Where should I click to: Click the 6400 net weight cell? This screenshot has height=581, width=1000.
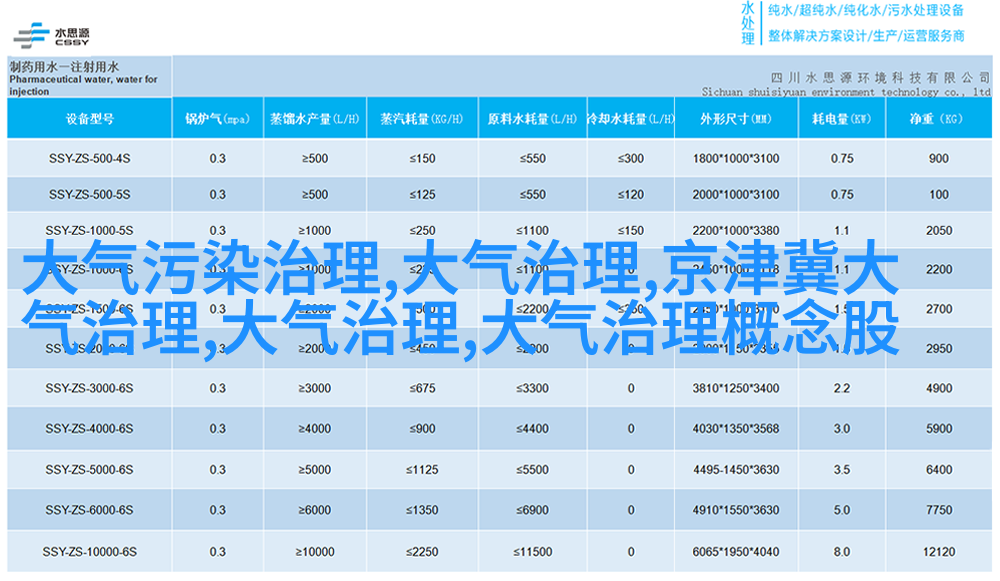939,469
